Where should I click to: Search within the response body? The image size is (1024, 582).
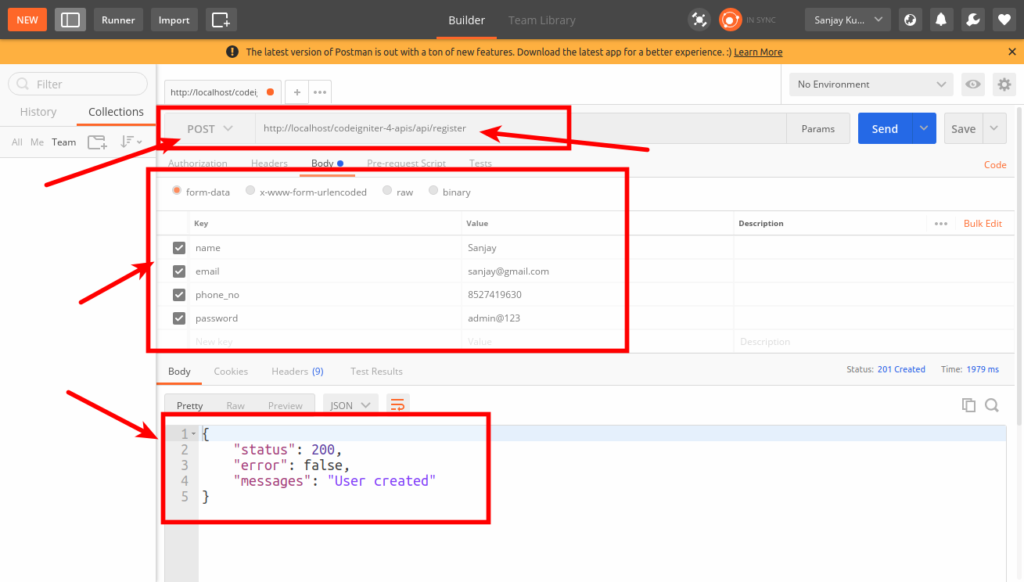click(992, 405)
